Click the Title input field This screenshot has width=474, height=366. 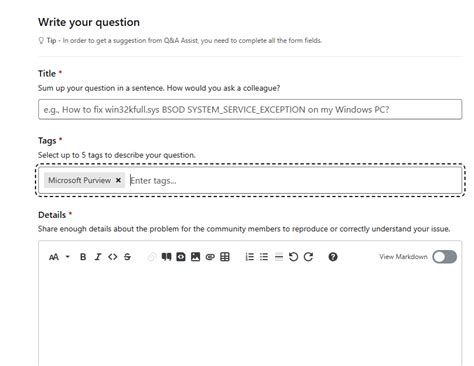[x=250, y=109]
